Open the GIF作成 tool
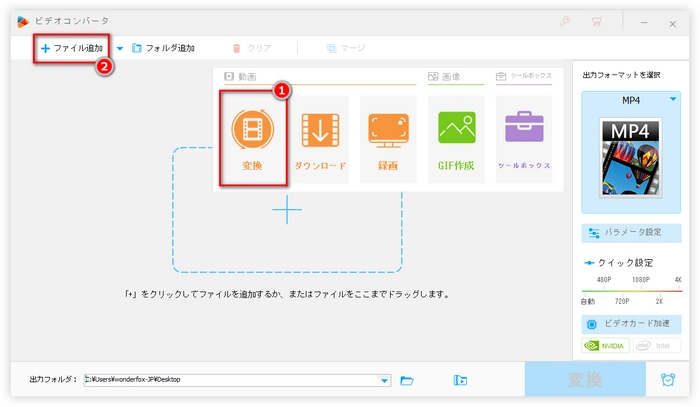 coord(456,139)
